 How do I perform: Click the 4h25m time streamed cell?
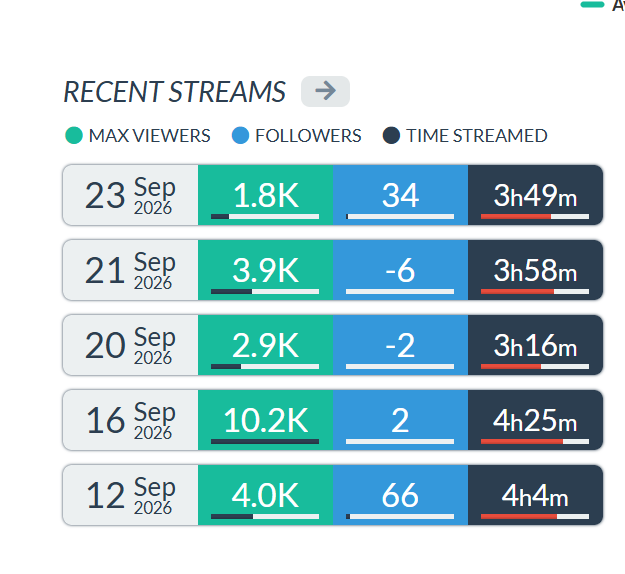(535, 420)
